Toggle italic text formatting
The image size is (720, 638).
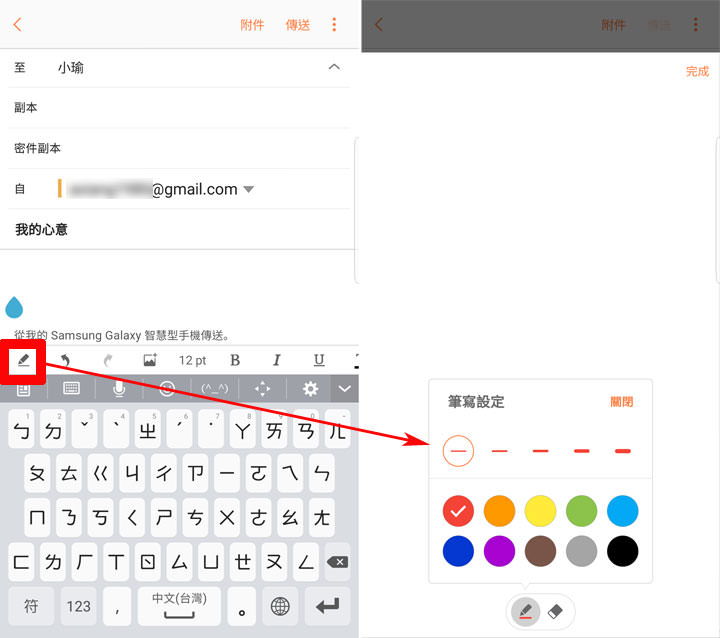(x=277, y=360)
